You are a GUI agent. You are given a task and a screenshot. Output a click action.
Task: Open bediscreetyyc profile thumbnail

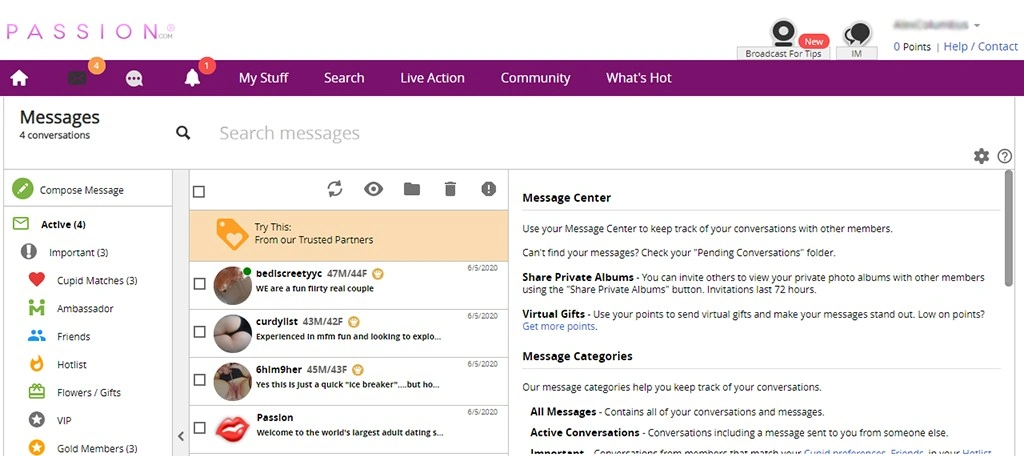(232, 285)
